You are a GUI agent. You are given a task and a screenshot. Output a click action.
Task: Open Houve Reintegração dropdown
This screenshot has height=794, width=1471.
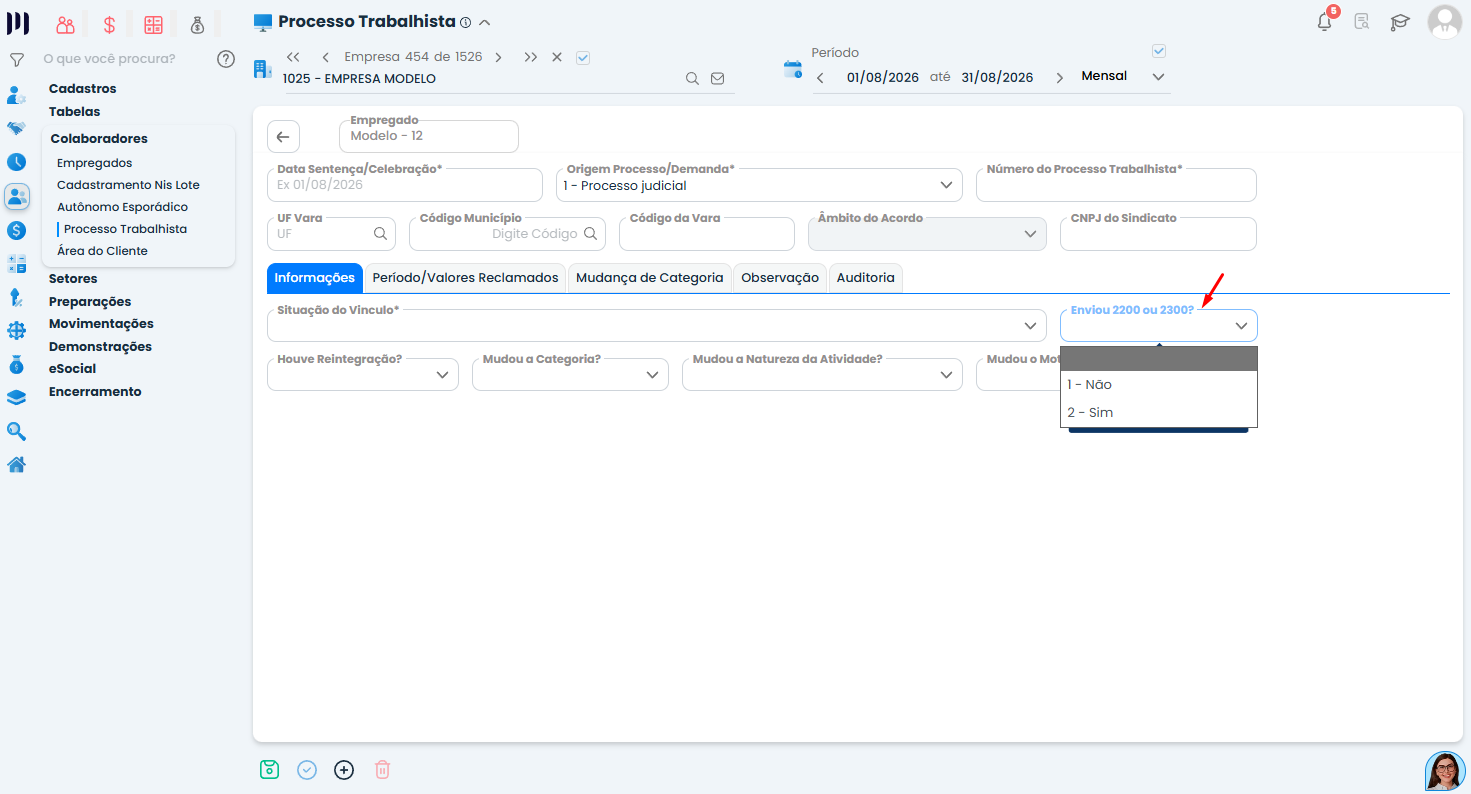tap(363, 374)
